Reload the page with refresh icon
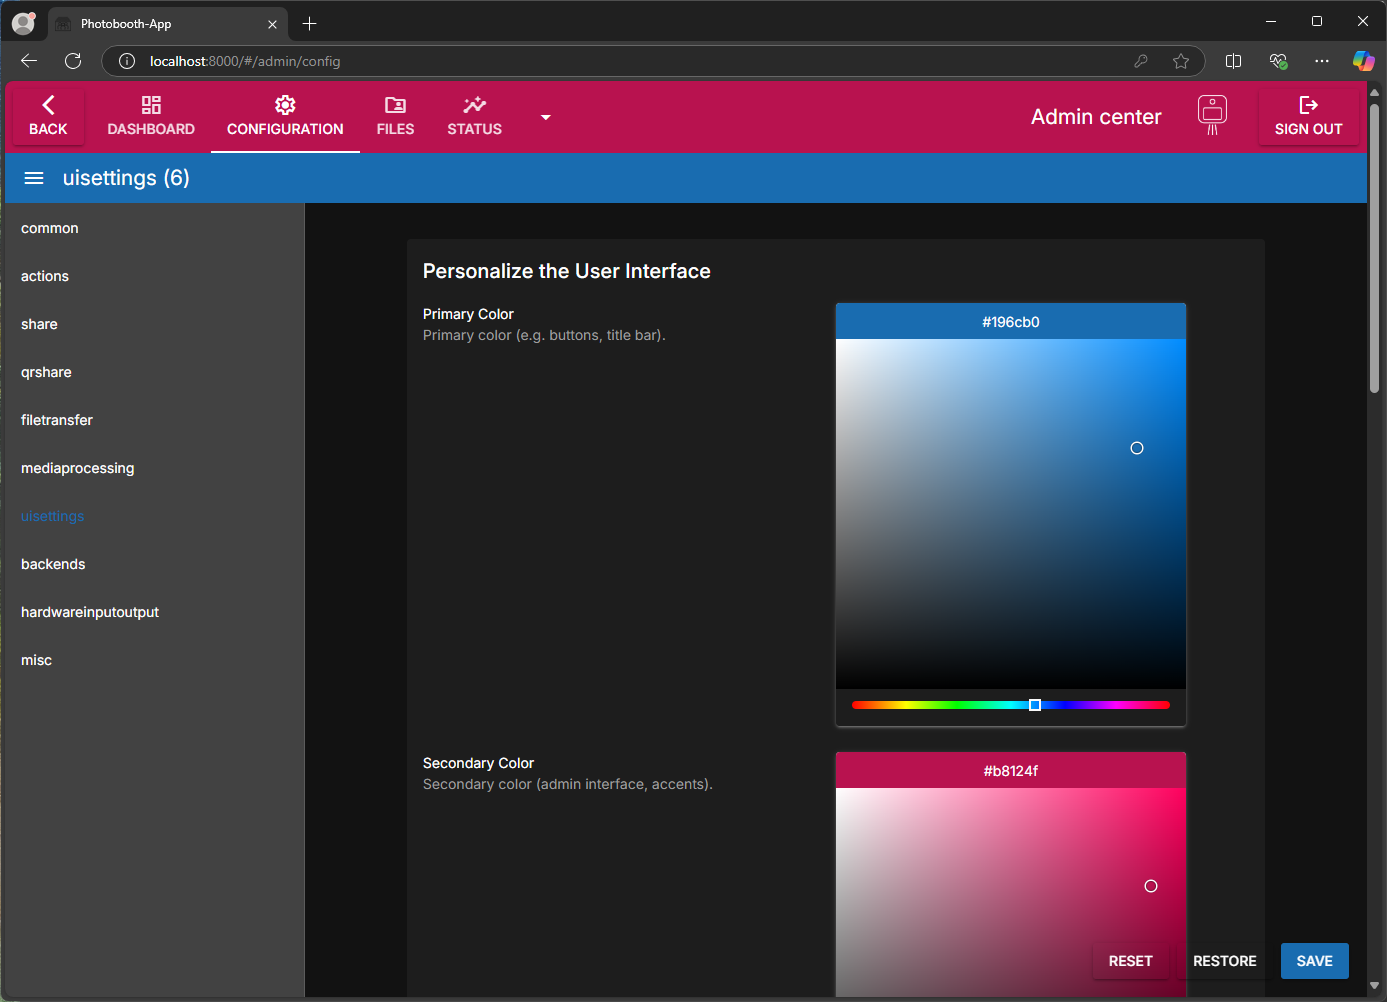Image resolution: width=1387 pixels, height=1002 pixels. coord(73,61)
